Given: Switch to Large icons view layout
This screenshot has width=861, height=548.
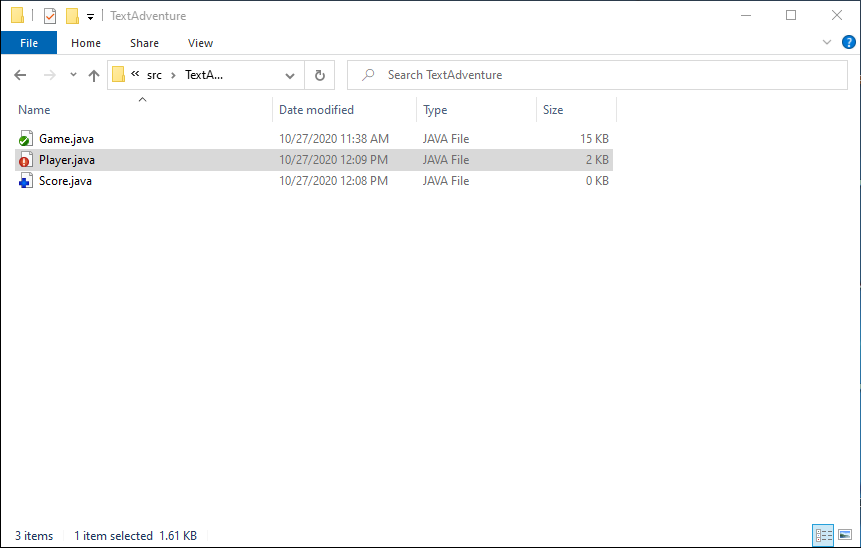Looking at the screenshot, I should coord(843,536).
